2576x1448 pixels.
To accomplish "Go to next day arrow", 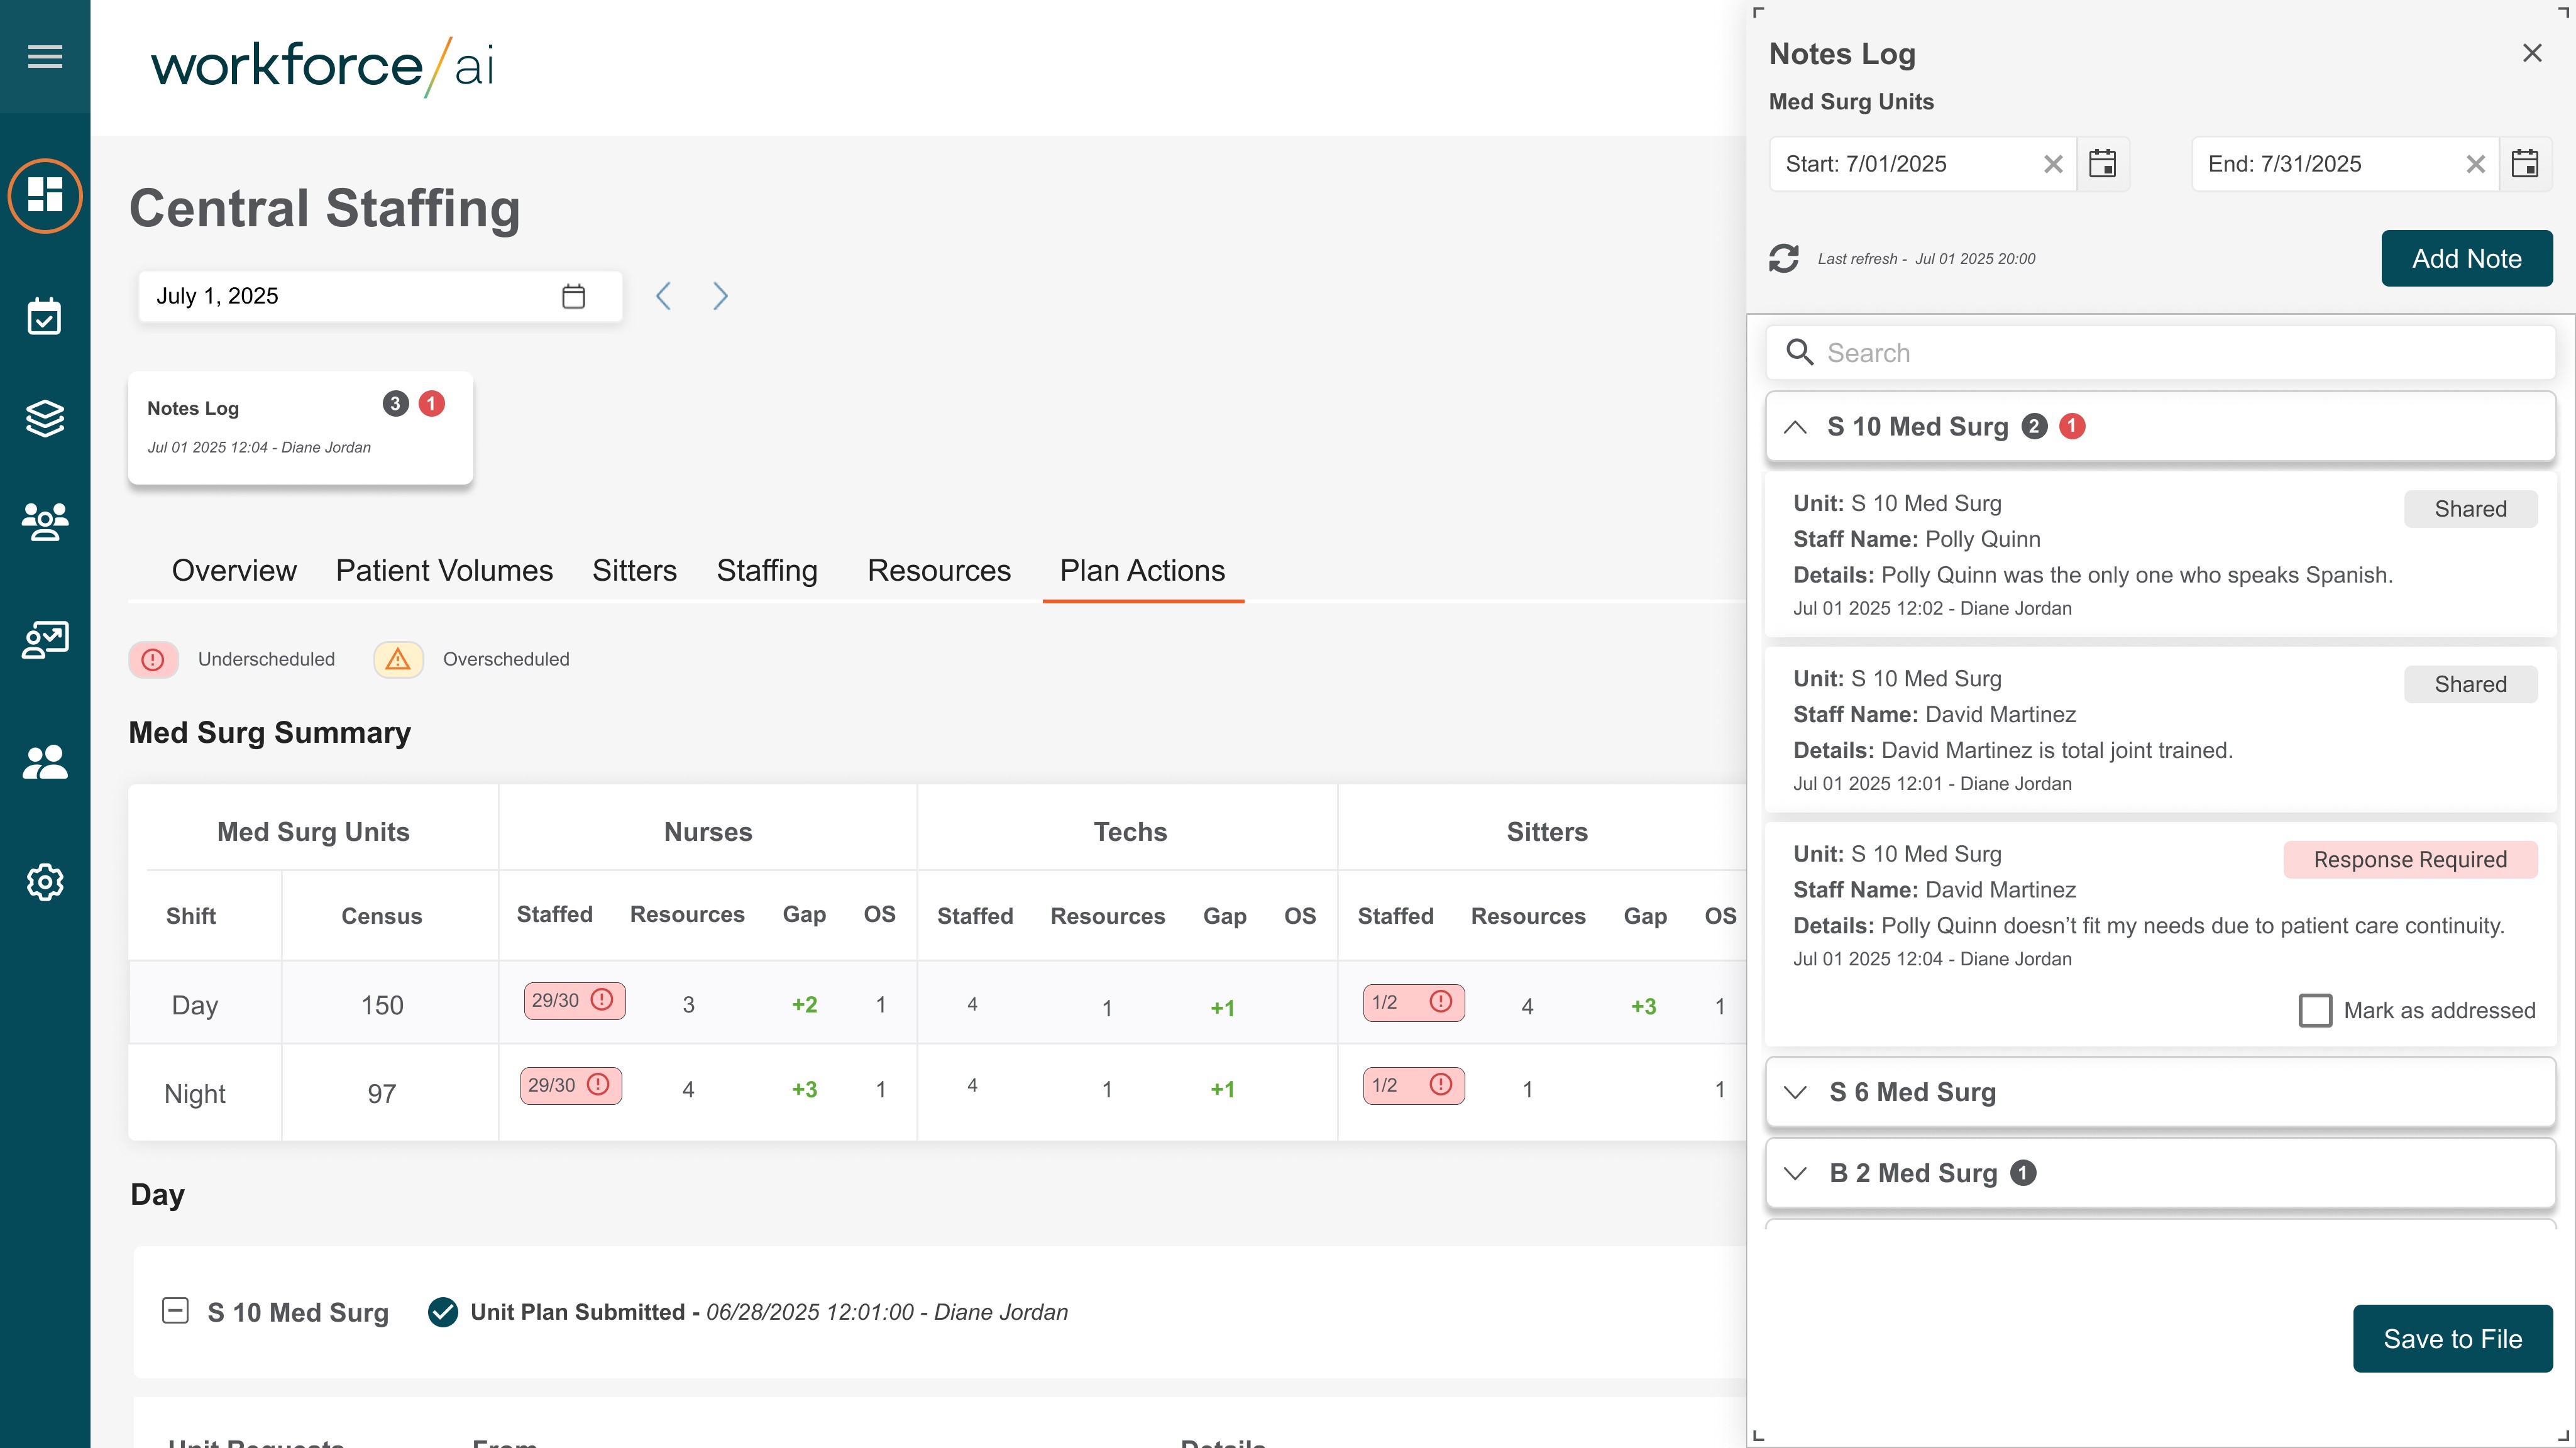I will coord(720,296).
